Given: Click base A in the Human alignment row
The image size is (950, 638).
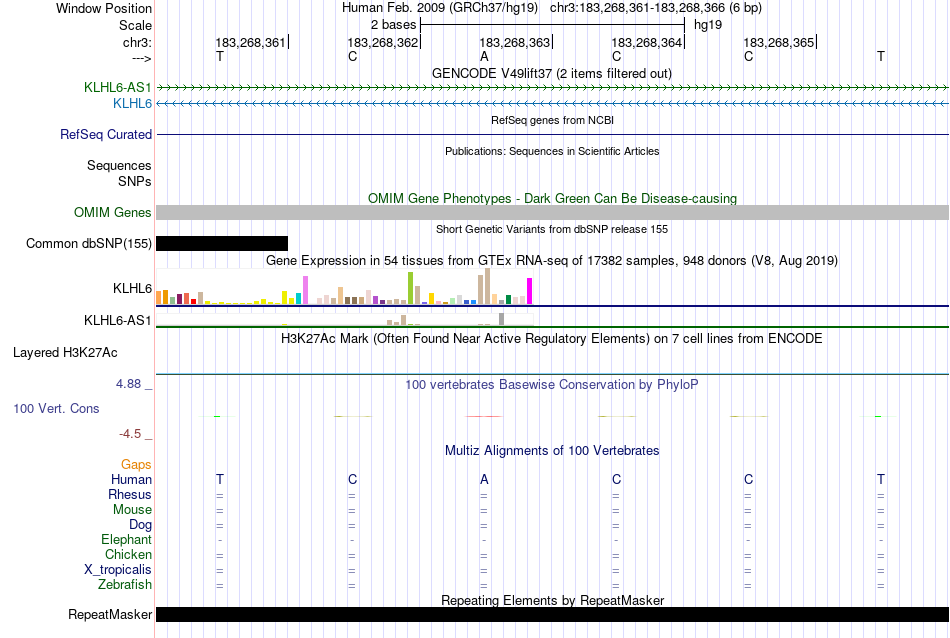Looking at the screenshot, I should pos(484,479).
